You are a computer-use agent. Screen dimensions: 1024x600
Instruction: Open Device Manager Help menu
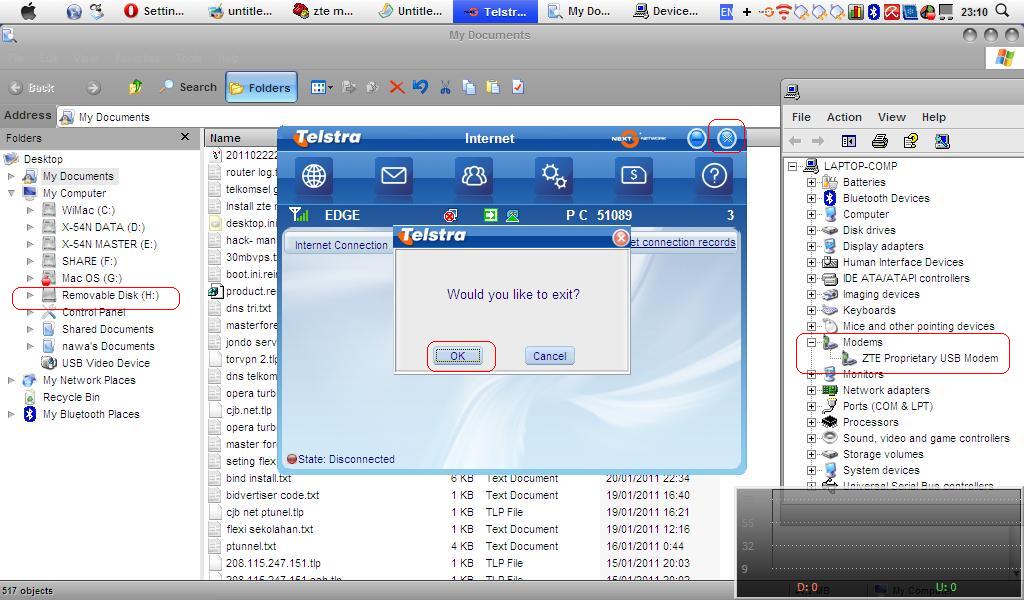pyautogui.click(x=933, y=117)
